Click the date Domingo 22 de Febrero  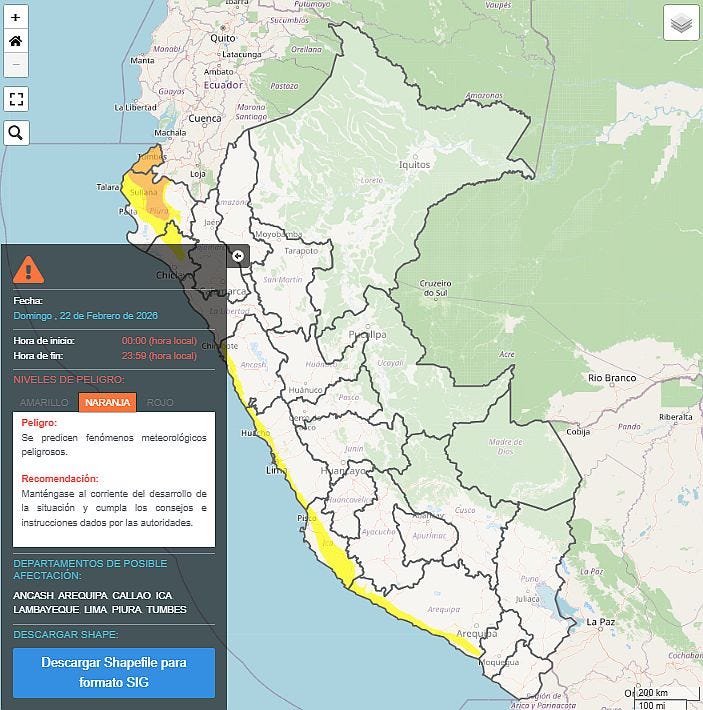pyautogui.click(x=85, y=315)
